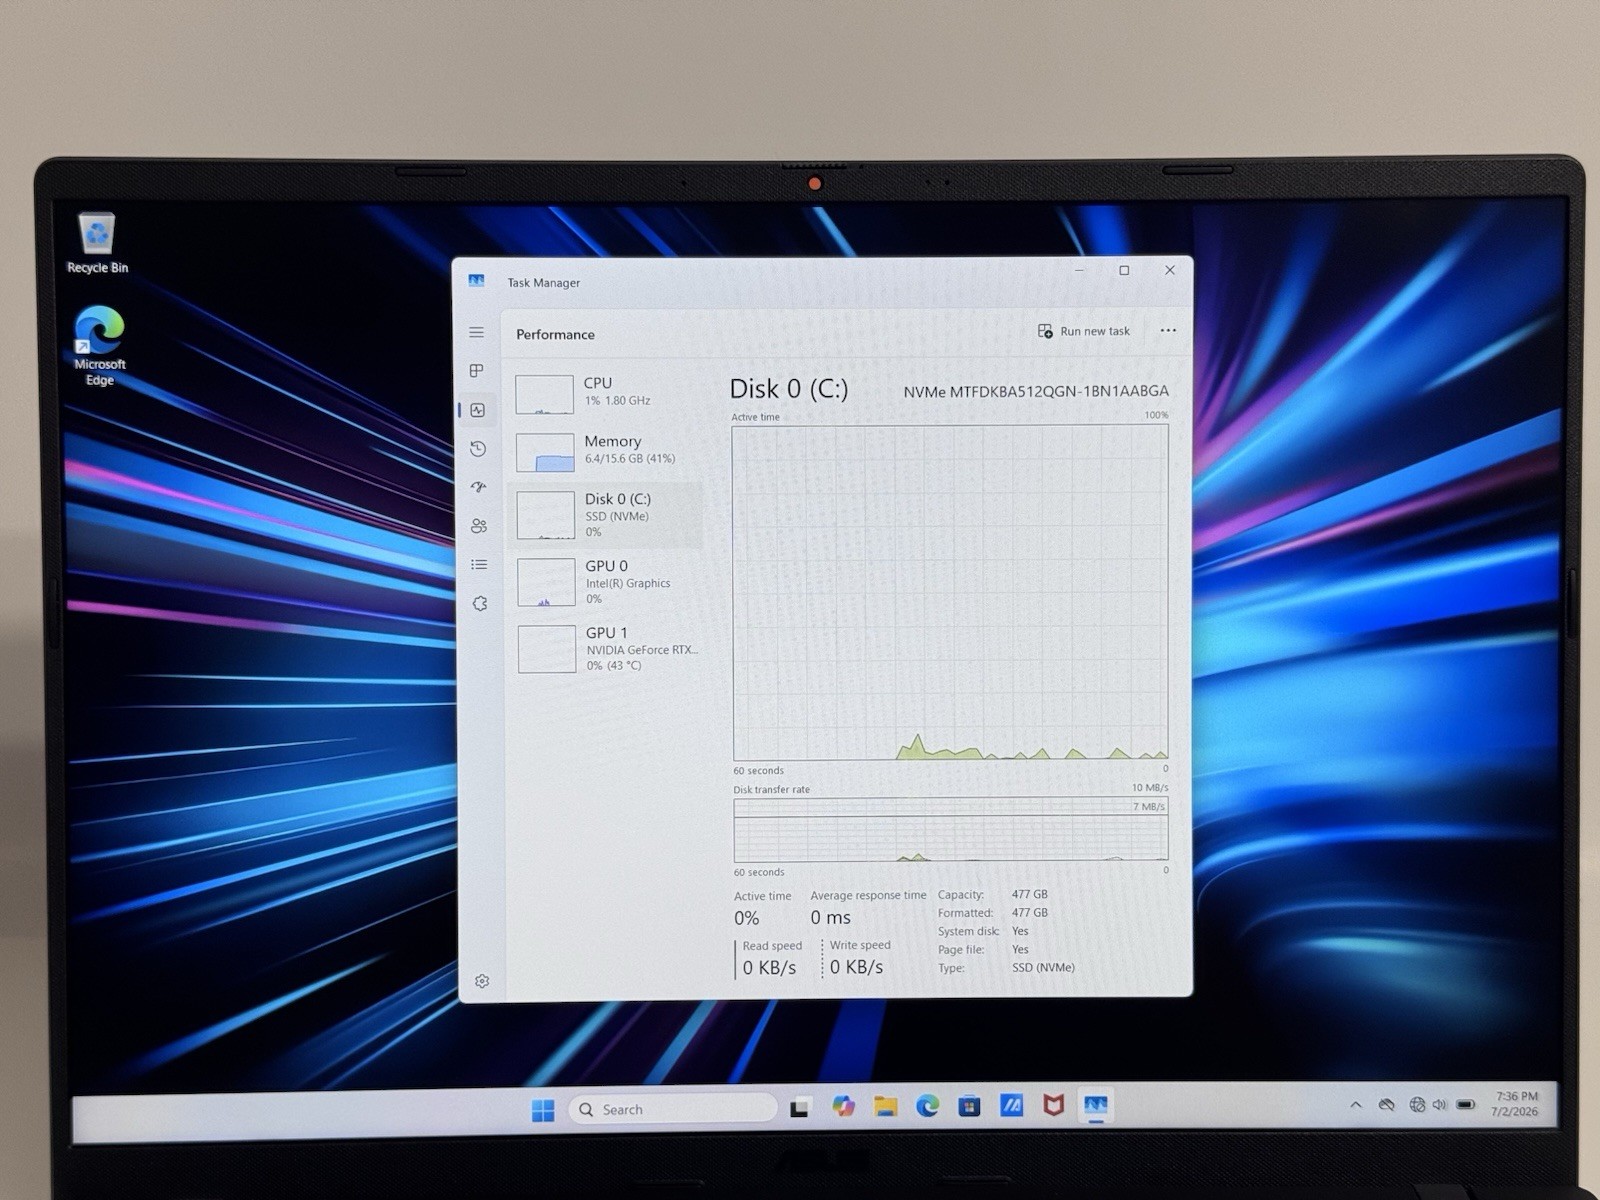
Task: Open the Users page in Task Manager
Action: pos(479,526)
